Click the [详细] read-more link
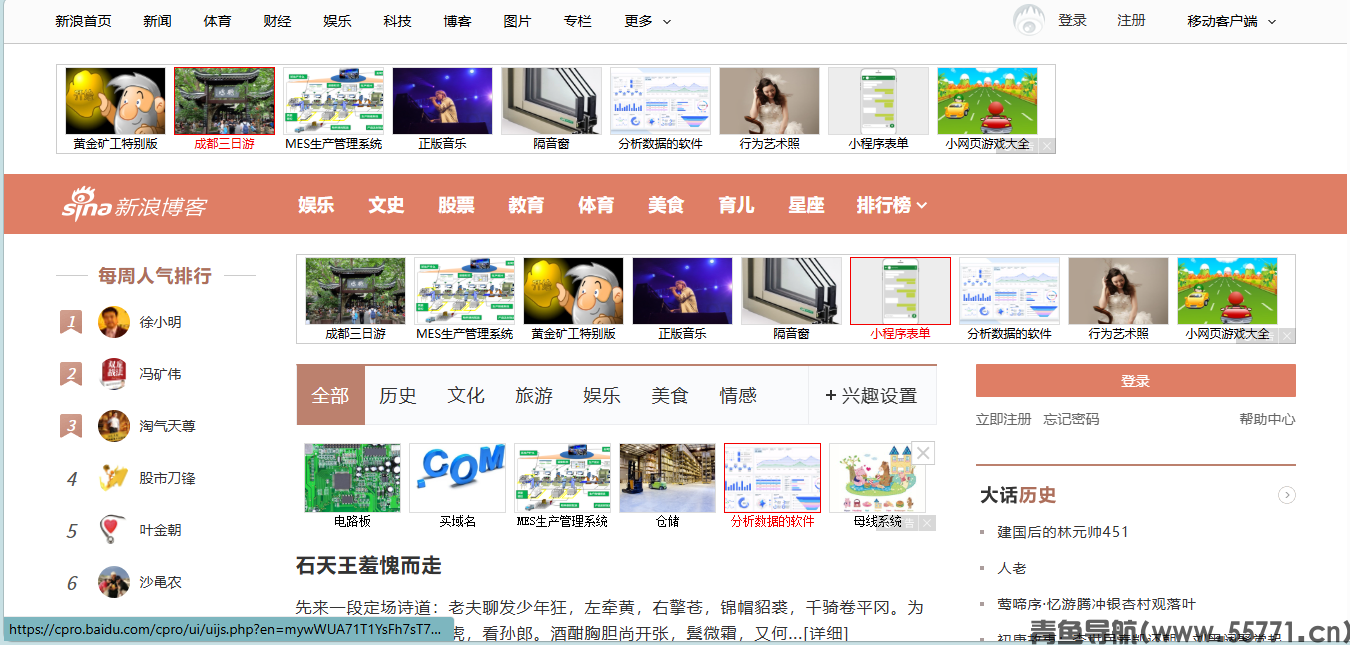The height and width of the screenshot is (645, 1350). click(x=827, y=633)
